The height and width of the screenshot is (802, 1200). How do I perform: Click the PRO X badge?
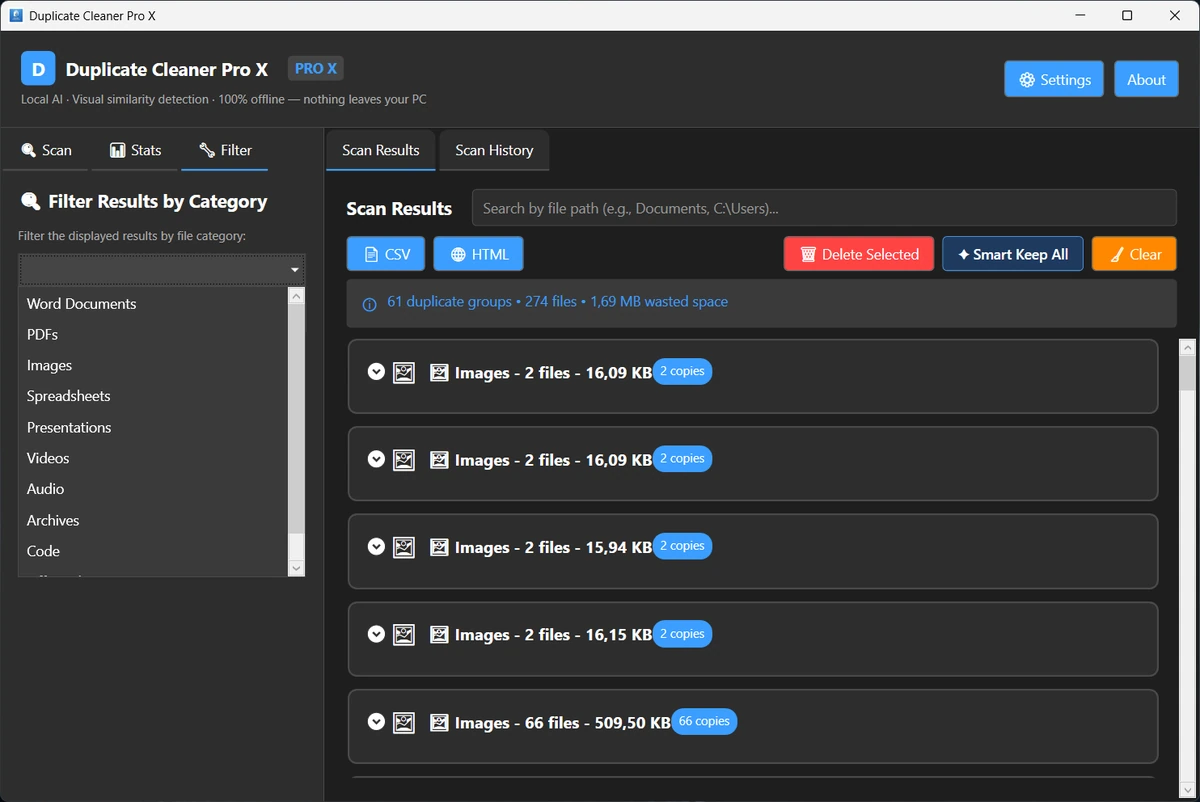point(316,68)
